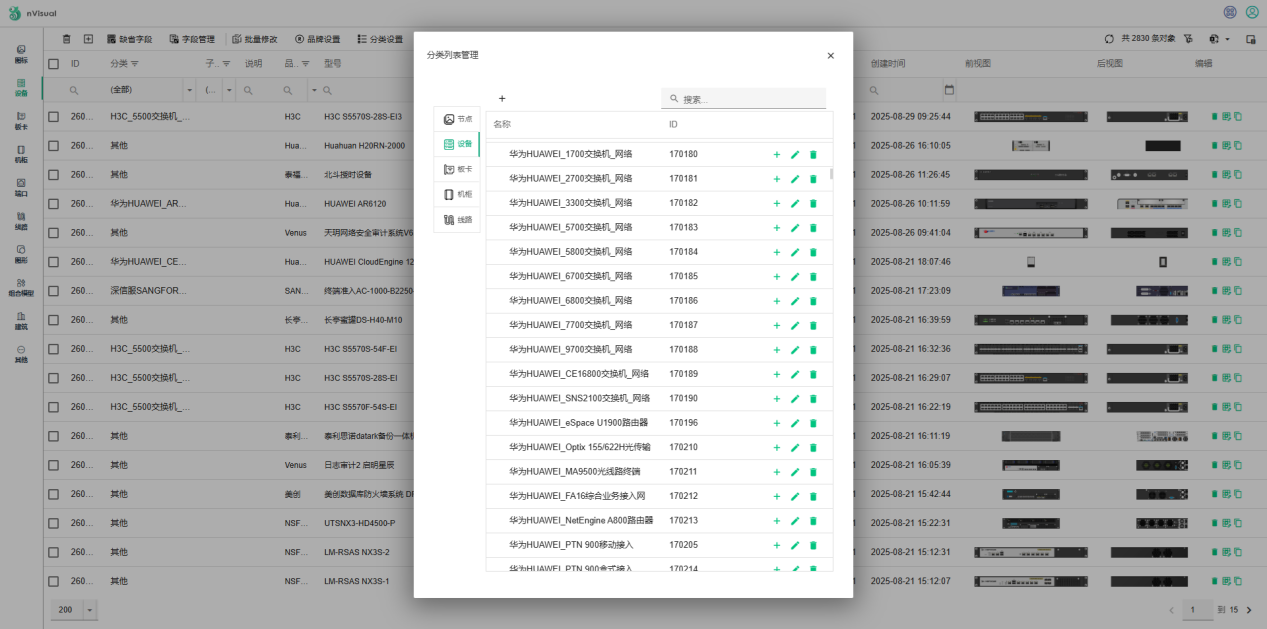Select the 节点 tab in dialog
The height and width of the screenshot is (629, 1267).
pyautogui.click(x=457, y=119)
